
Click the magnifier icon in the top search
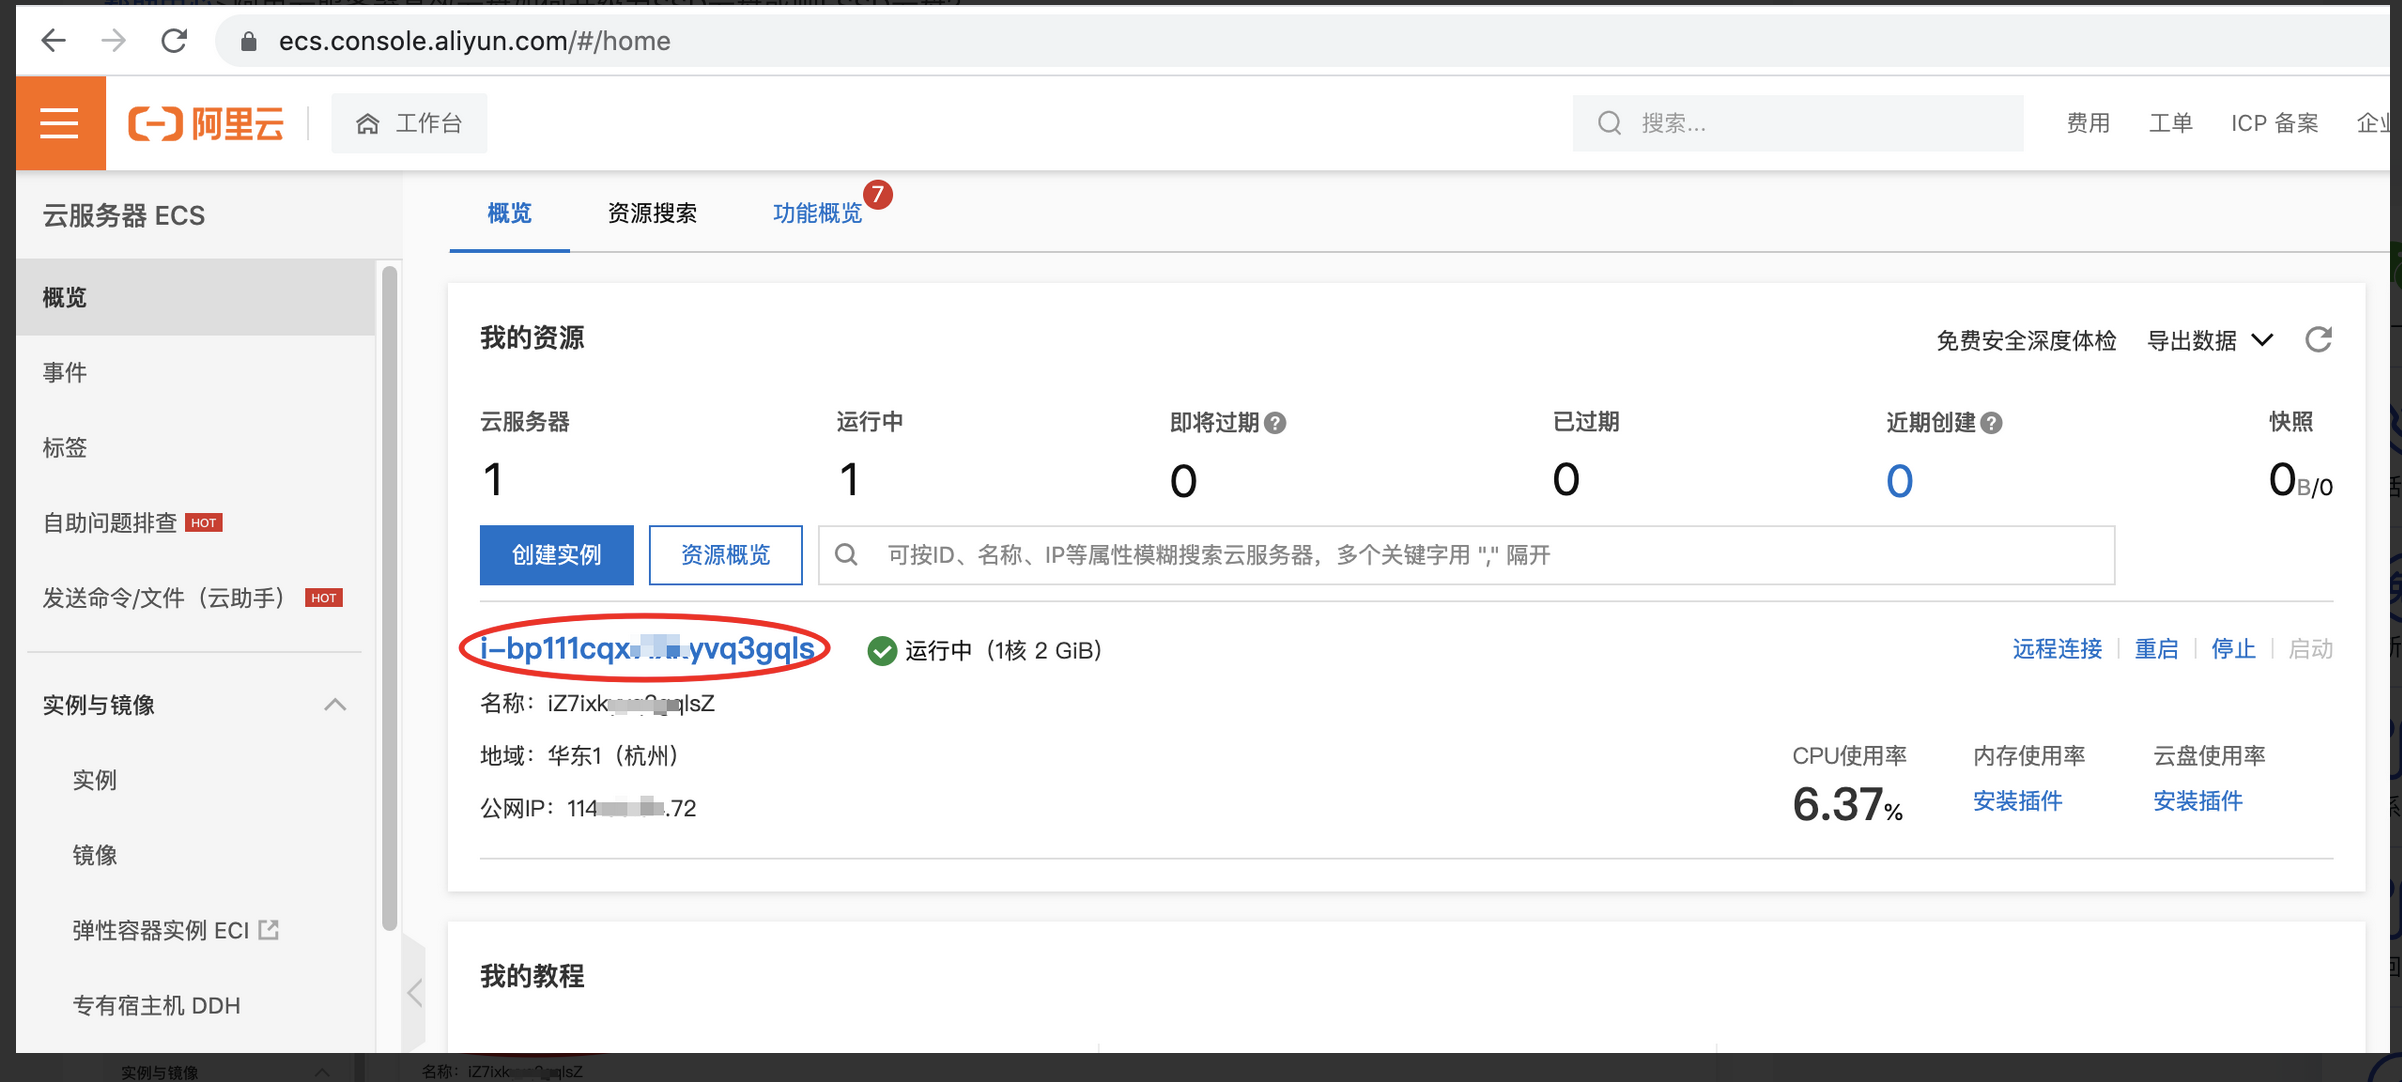[x=1609, y=123]
